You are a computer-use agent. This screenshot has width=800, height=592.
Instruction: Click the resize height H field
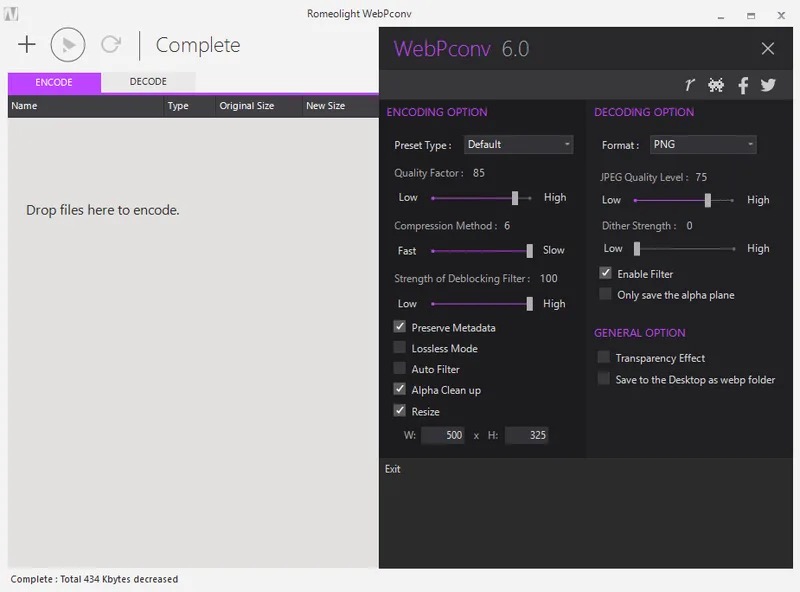527,435
